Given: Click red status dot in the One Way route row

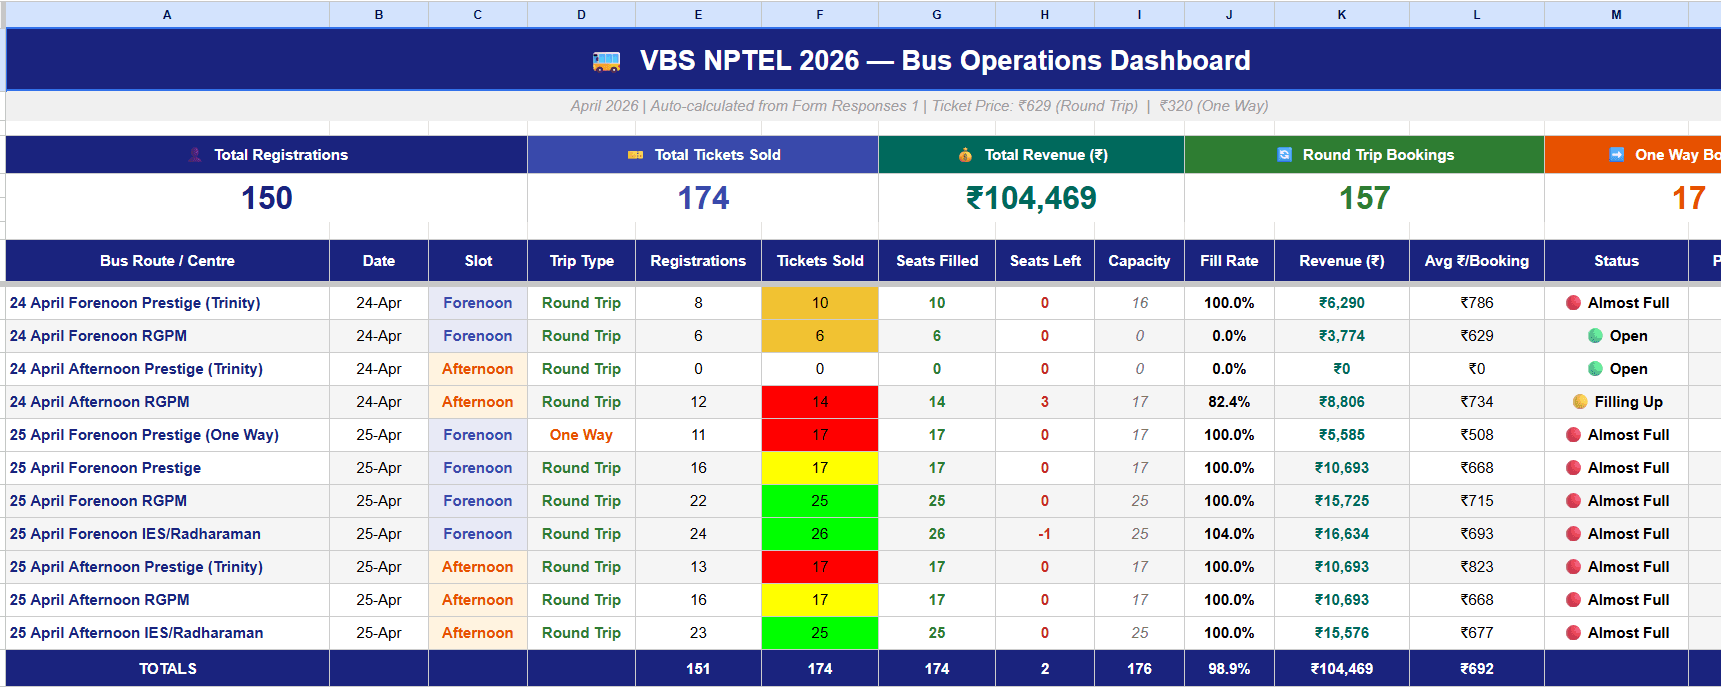Looking at the screenshot, I should 1573,435.
